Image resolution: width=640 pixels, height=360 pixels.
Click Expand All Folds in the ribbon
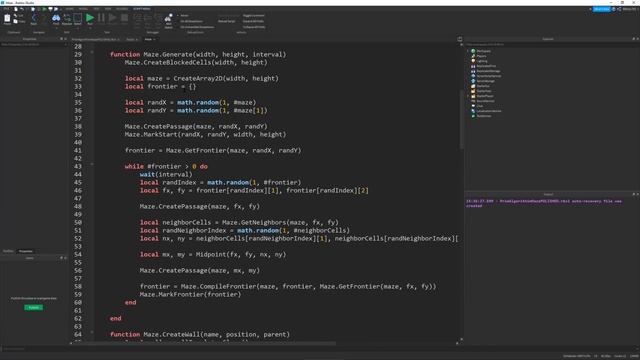pyautogui.click(x=253, y=21)
